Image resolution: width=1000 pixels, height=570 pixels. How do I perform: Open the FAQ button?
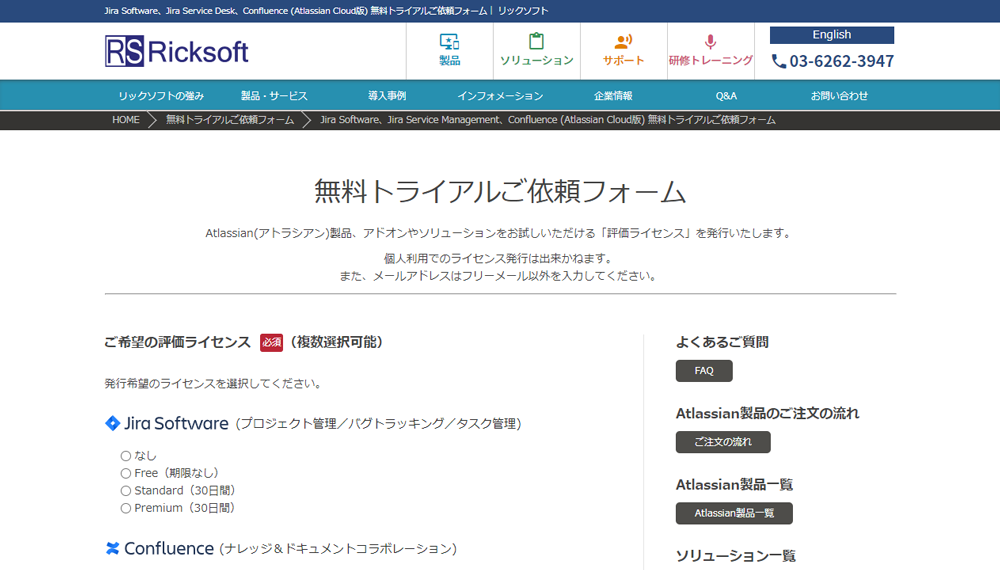click(704, 370)
